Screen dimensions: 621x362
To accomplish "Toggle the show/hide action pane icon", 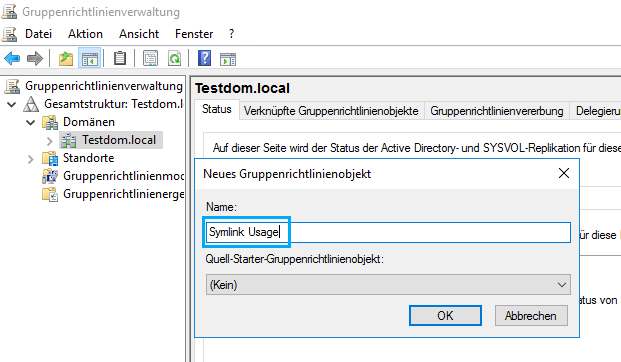I will click(228, 59).
